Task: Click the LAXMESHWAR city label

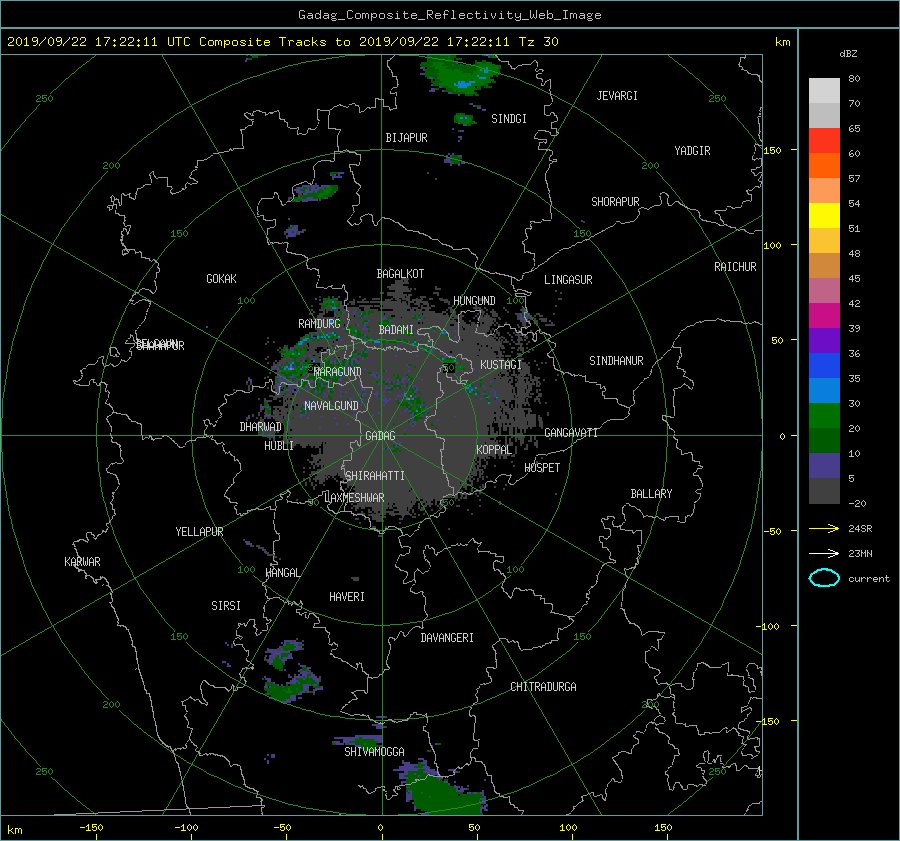Action: tap(354, 498)
